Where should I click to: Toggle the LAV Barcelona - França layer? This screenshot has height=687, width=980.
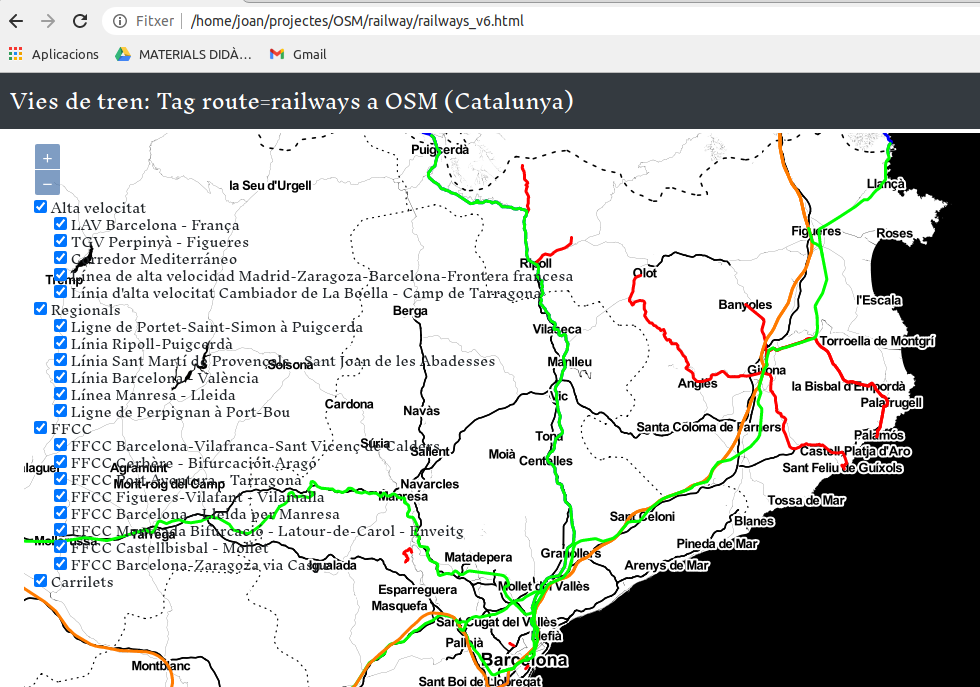[x=61, y=225]
